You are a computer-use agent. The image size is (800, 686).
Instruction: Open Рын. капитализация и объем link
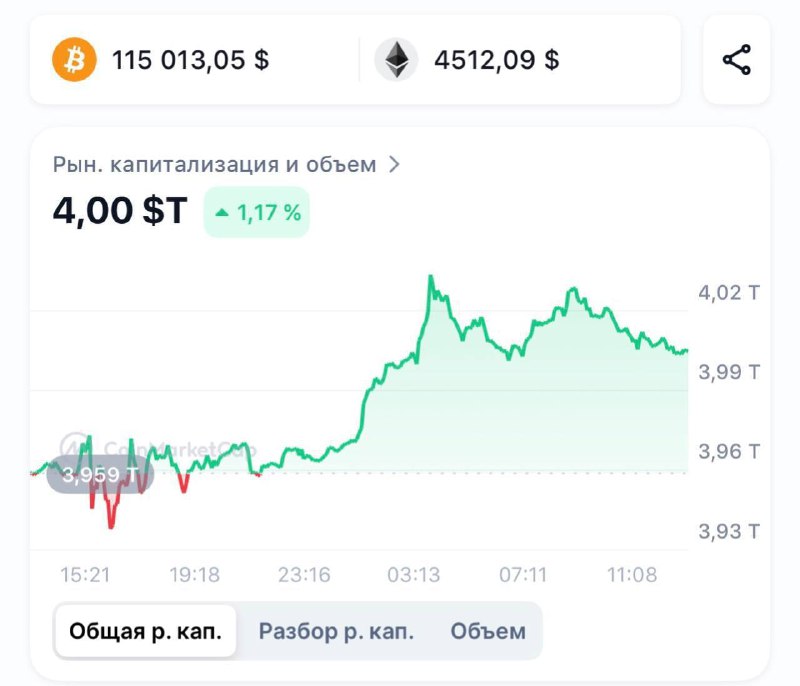215,164
